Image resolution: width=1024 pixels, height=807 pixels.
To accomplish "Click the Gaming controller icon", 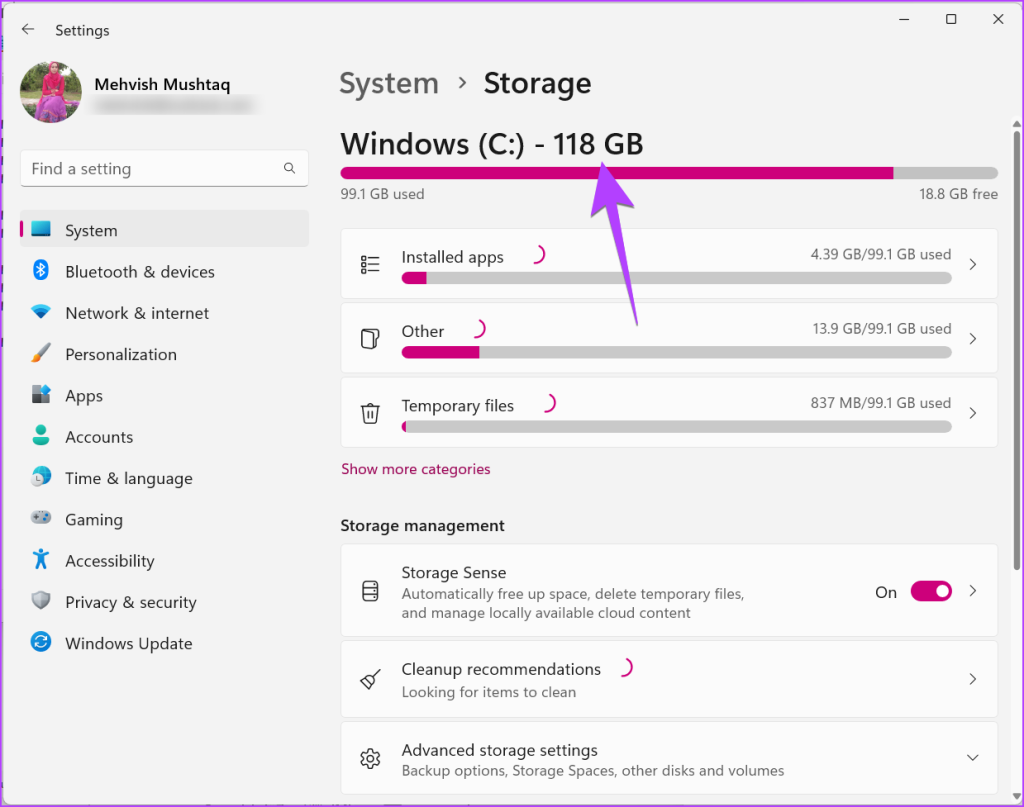I will [x=41, y=519].
